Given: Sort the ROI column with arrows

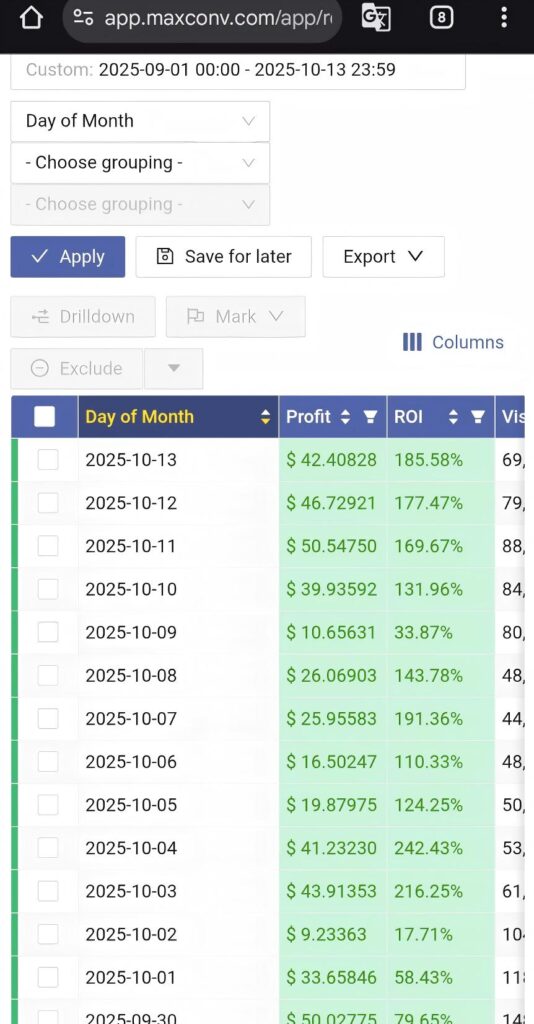Looking at the screenshot, I should pyautogui.click(x=454, y=417).
